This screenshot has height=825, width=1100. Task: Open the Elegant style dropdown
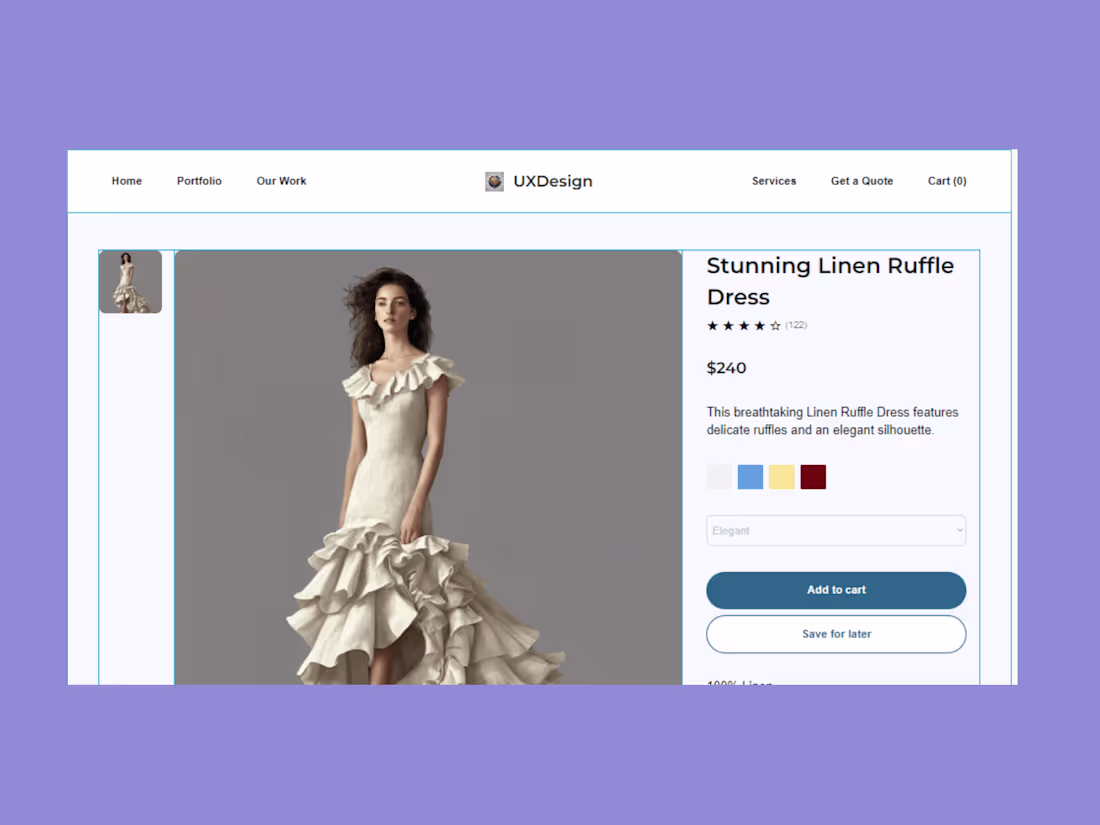point(836,530)
